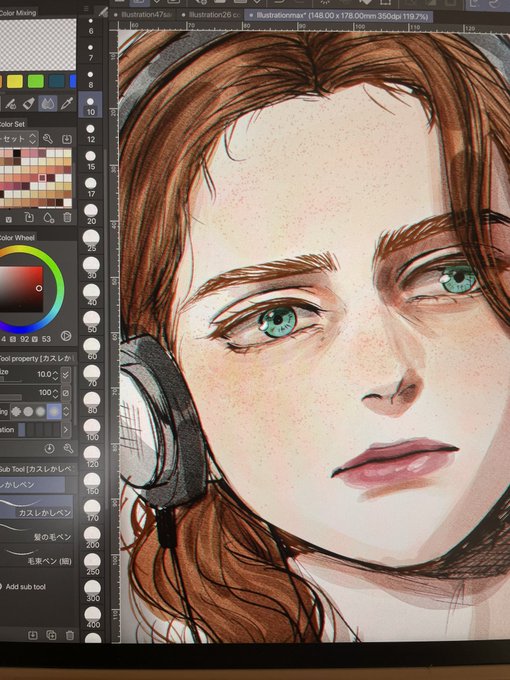Select brush size 200 preset

point(92,539)
